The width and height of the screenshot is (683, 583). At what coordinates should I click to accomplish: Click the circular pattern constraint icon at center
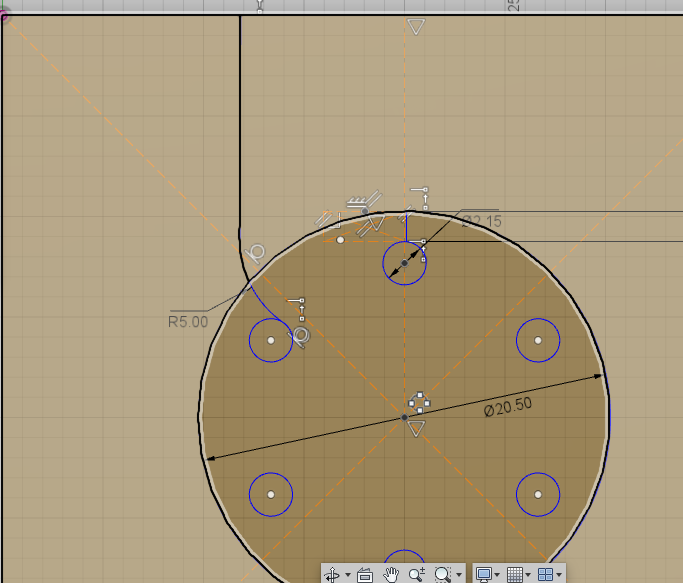tap(419, 403)
